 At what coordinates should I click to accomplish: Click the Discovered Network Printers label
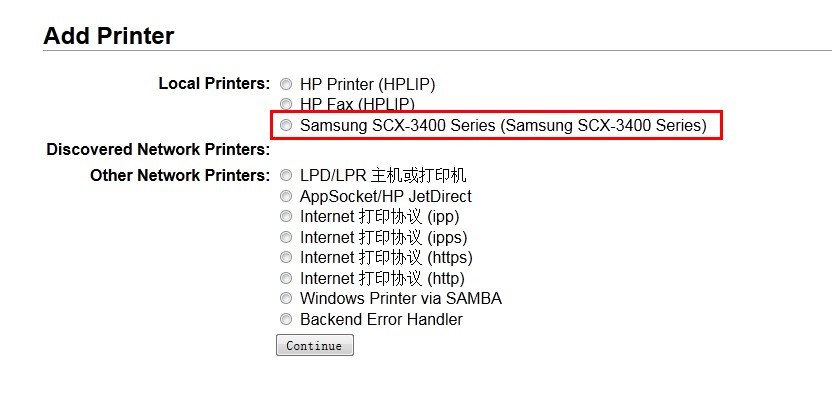(158, 150)
